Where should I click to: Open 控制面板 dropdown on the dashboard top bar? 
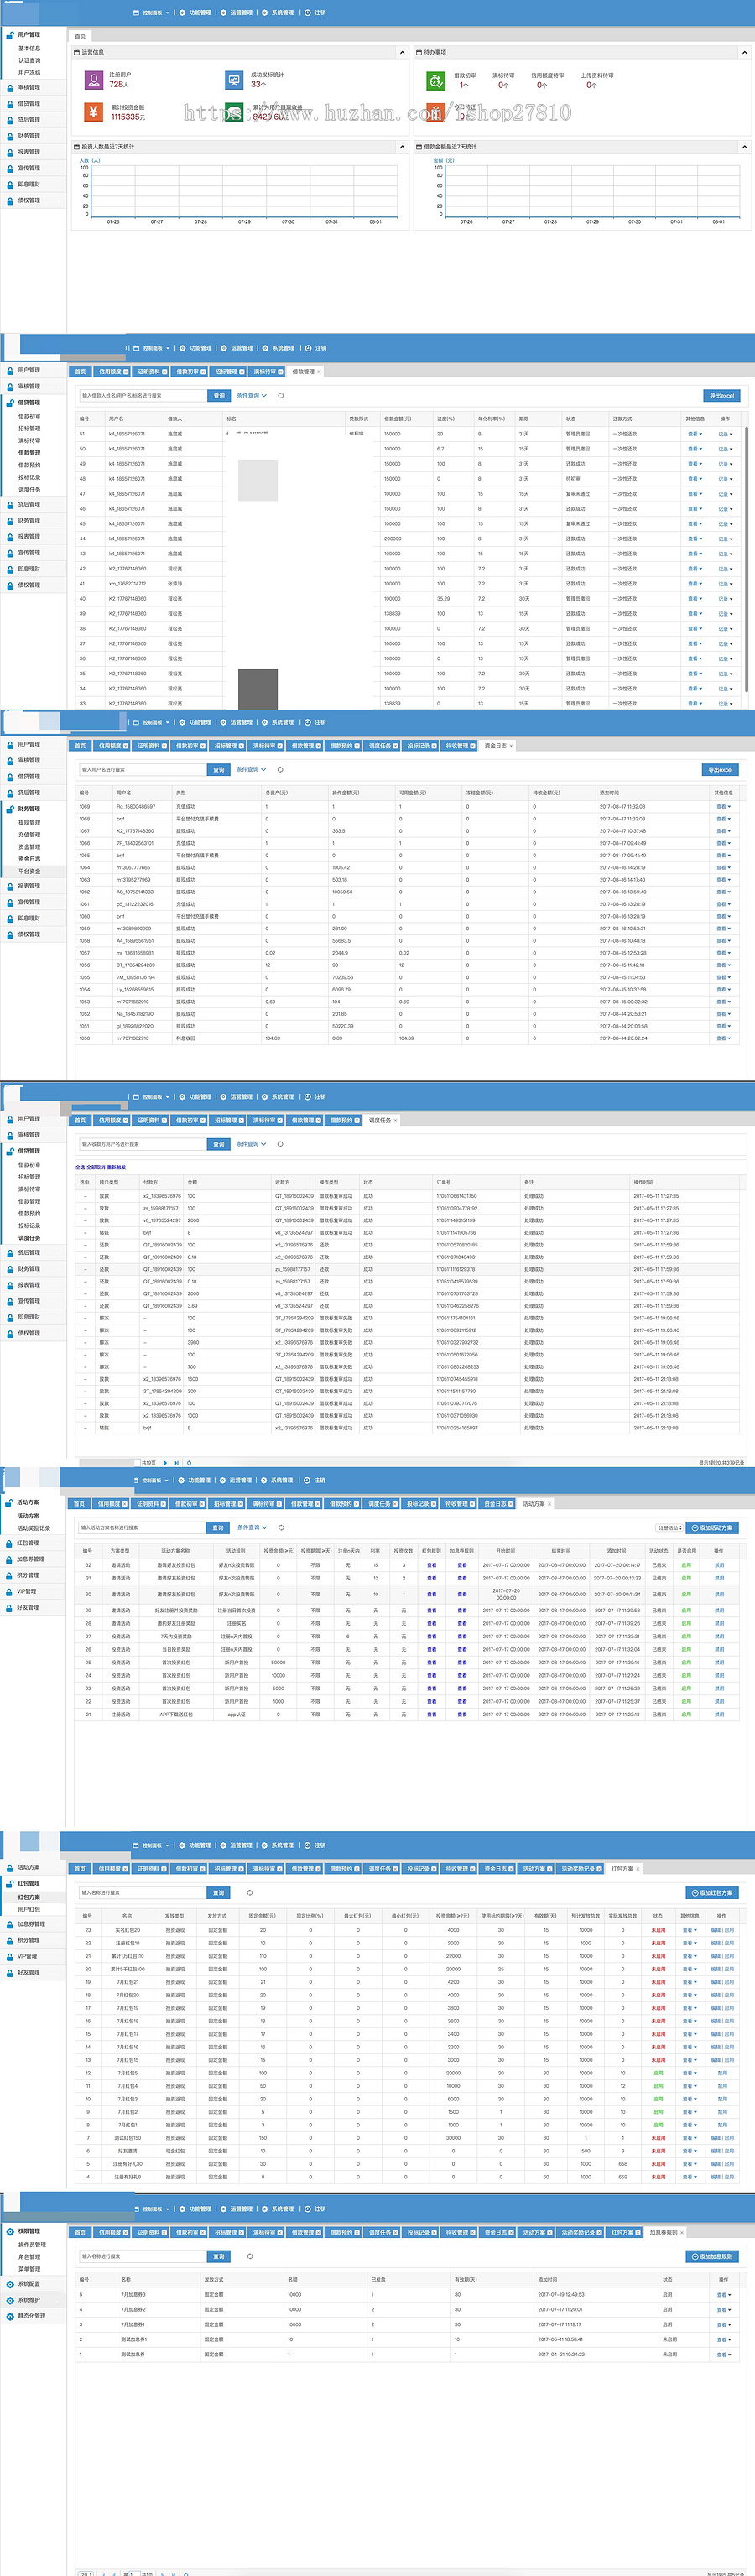[x=153, y=13]
